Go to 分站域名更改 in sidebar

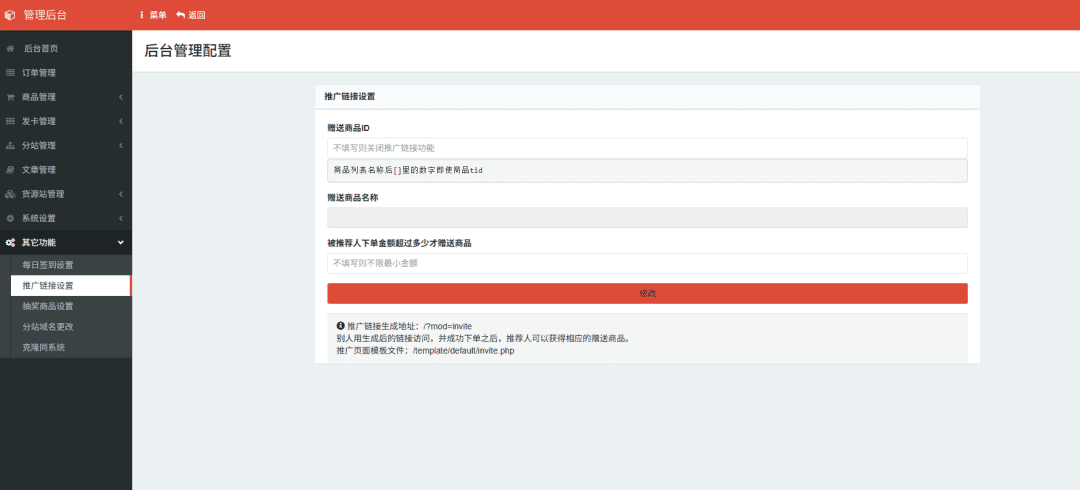pyautogui.click(x=48, y=327)
